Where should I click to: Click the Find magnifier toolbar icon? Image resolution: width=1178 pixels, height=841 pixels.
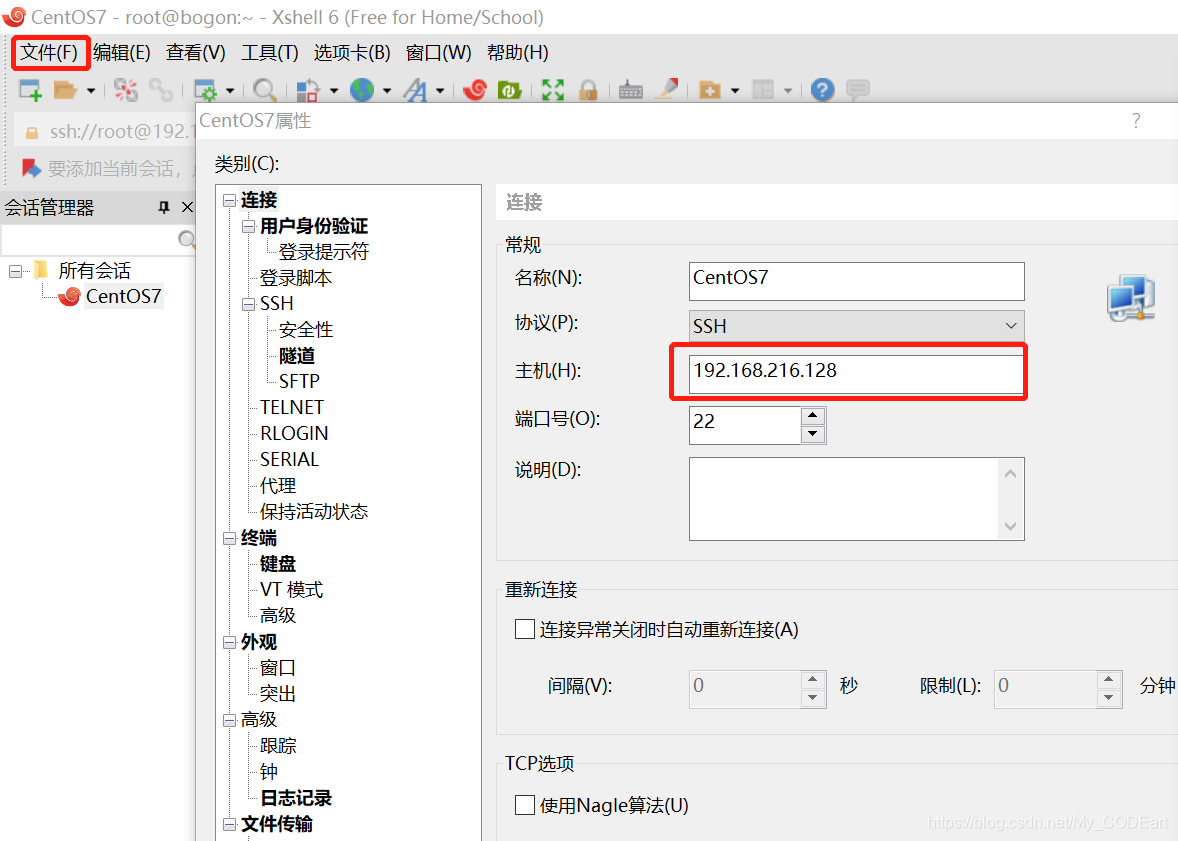coord(264,90)
